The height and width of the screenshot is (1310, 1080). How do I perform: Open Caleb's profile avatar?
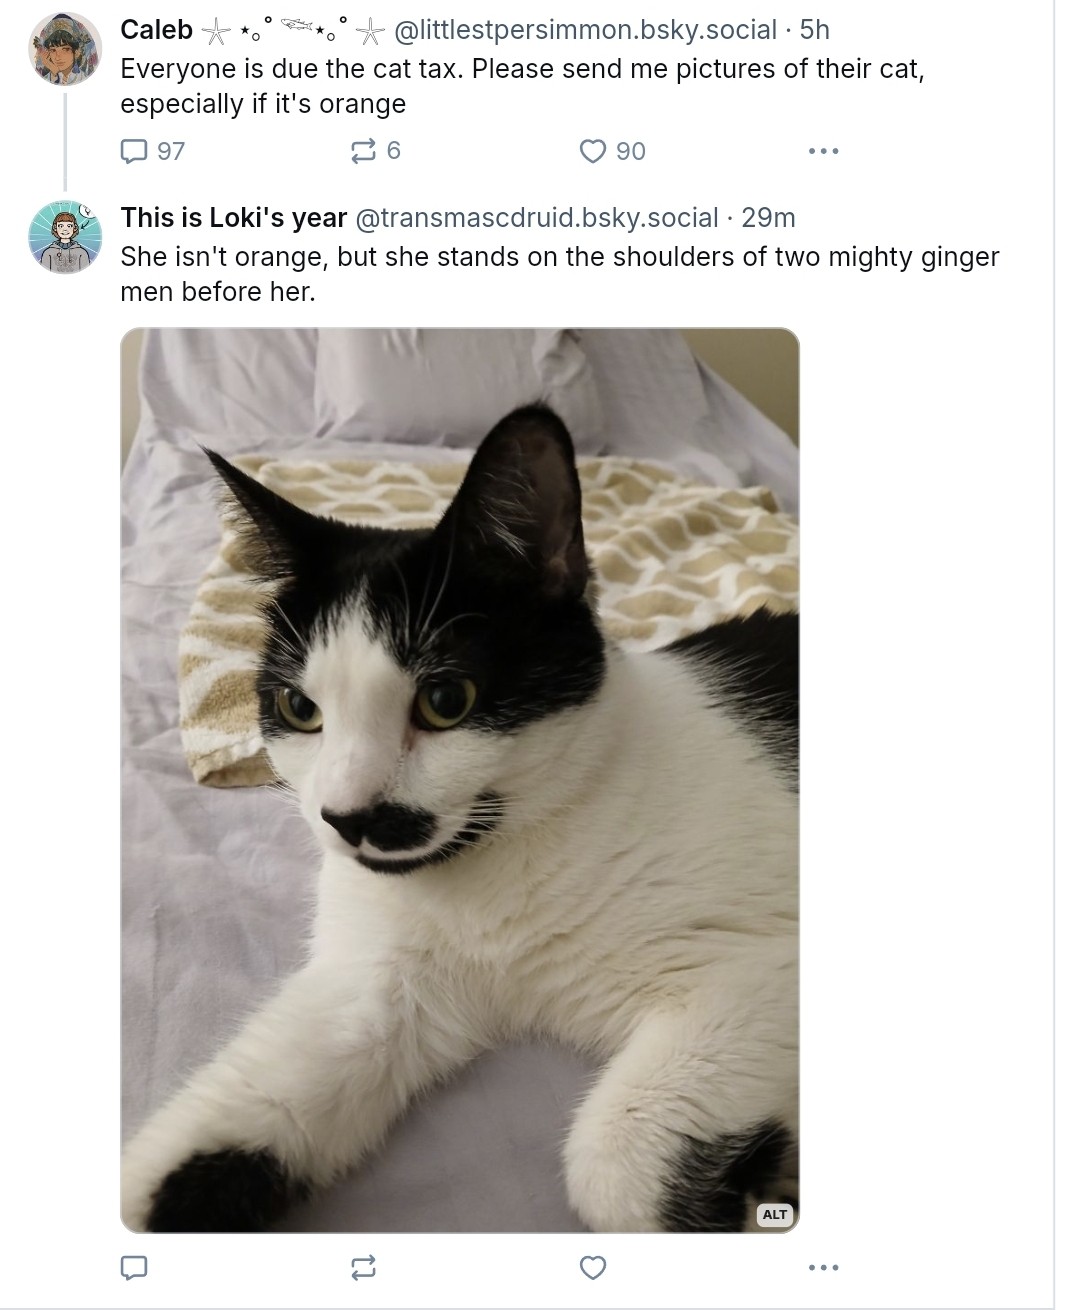click(x=65, y=49)
